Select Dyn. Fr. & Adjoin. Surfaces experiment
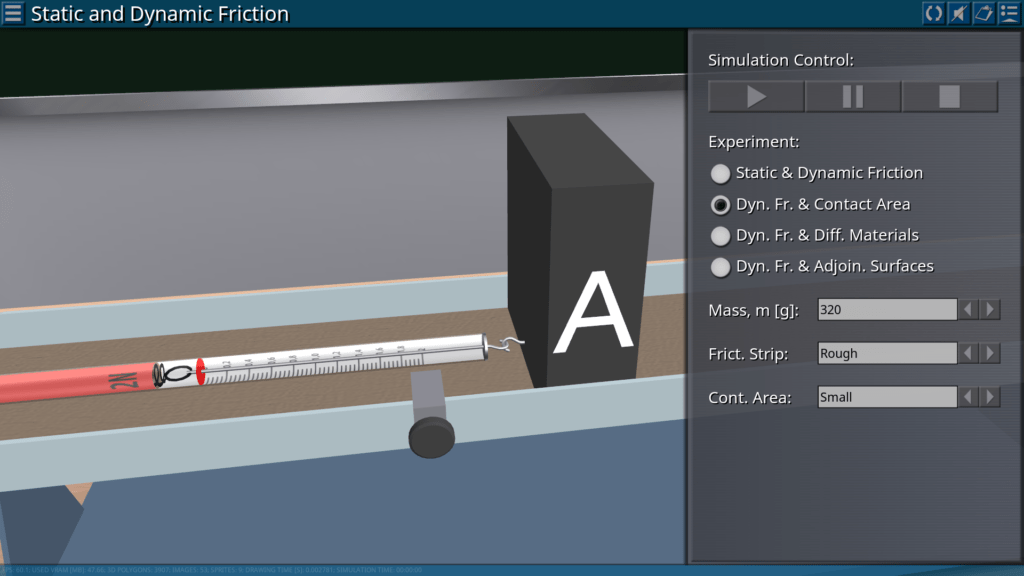This screenshot has width=1024, height=576. pos(720,267)
